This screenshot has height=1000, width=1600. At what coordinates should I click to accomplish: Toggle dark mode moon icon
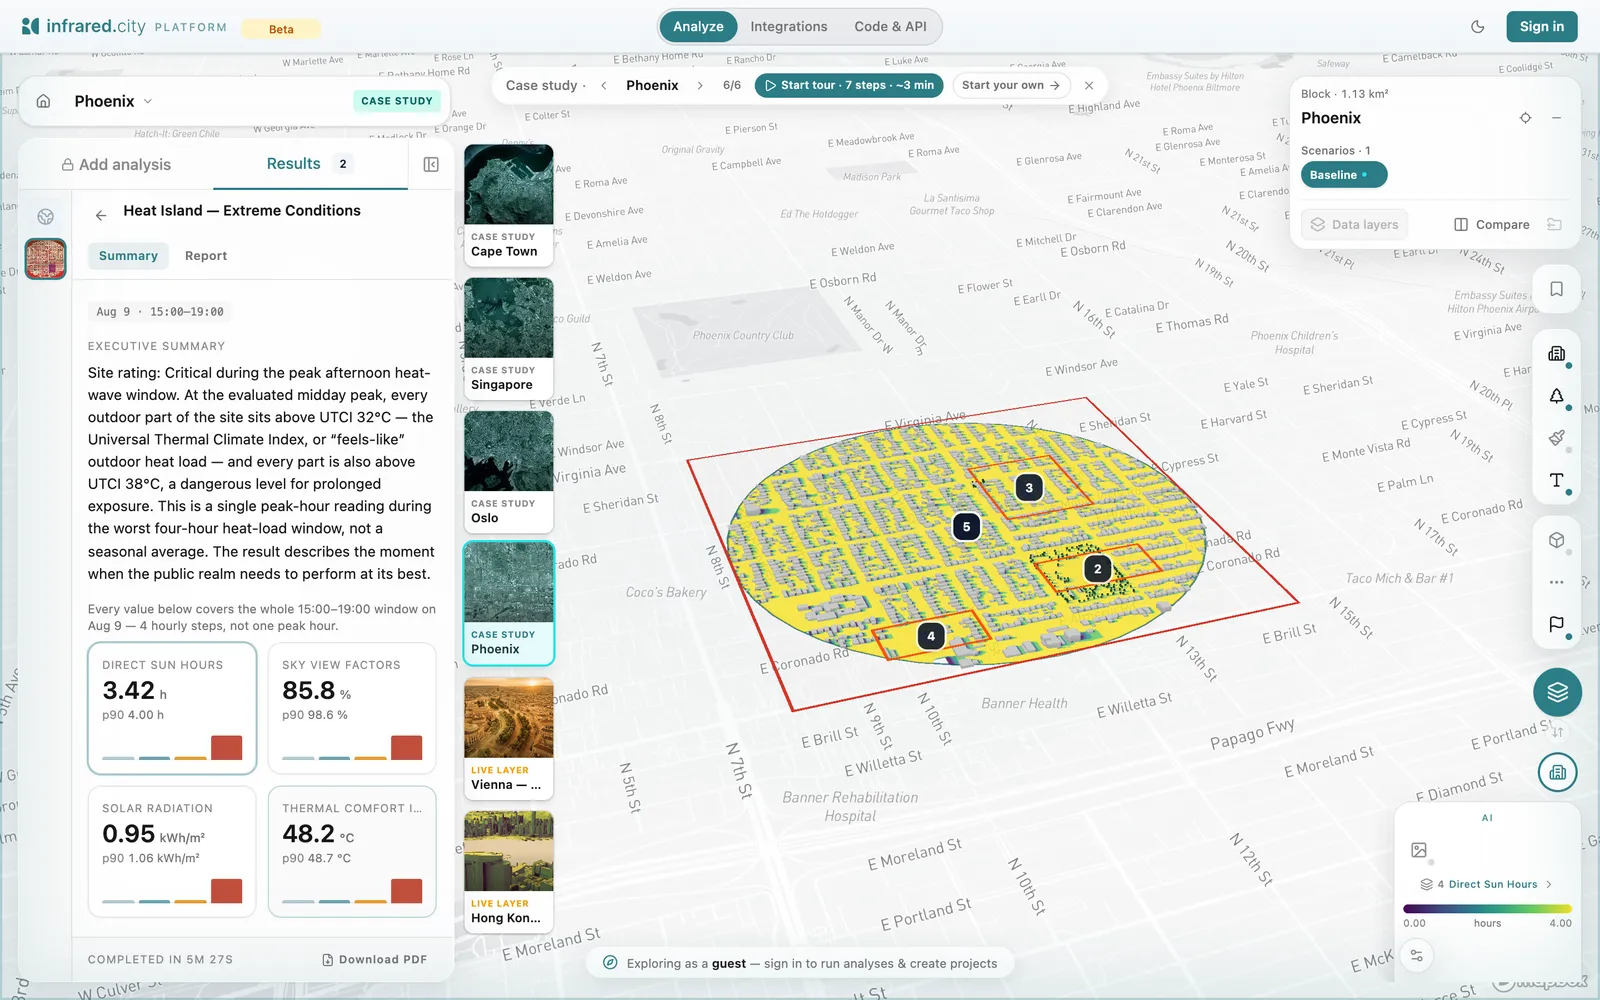click(x=1478, y=27)
